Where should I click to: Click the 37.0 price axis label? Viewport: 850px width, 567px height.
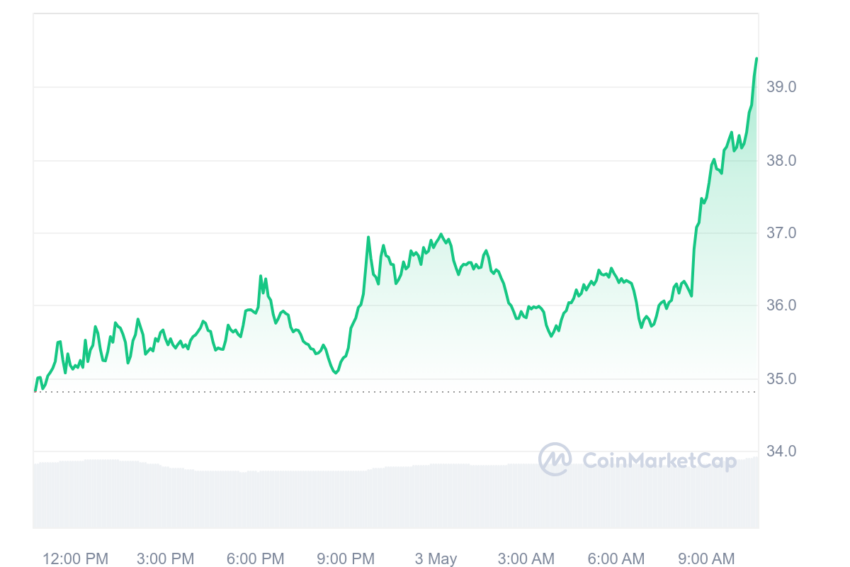point(781,233)
